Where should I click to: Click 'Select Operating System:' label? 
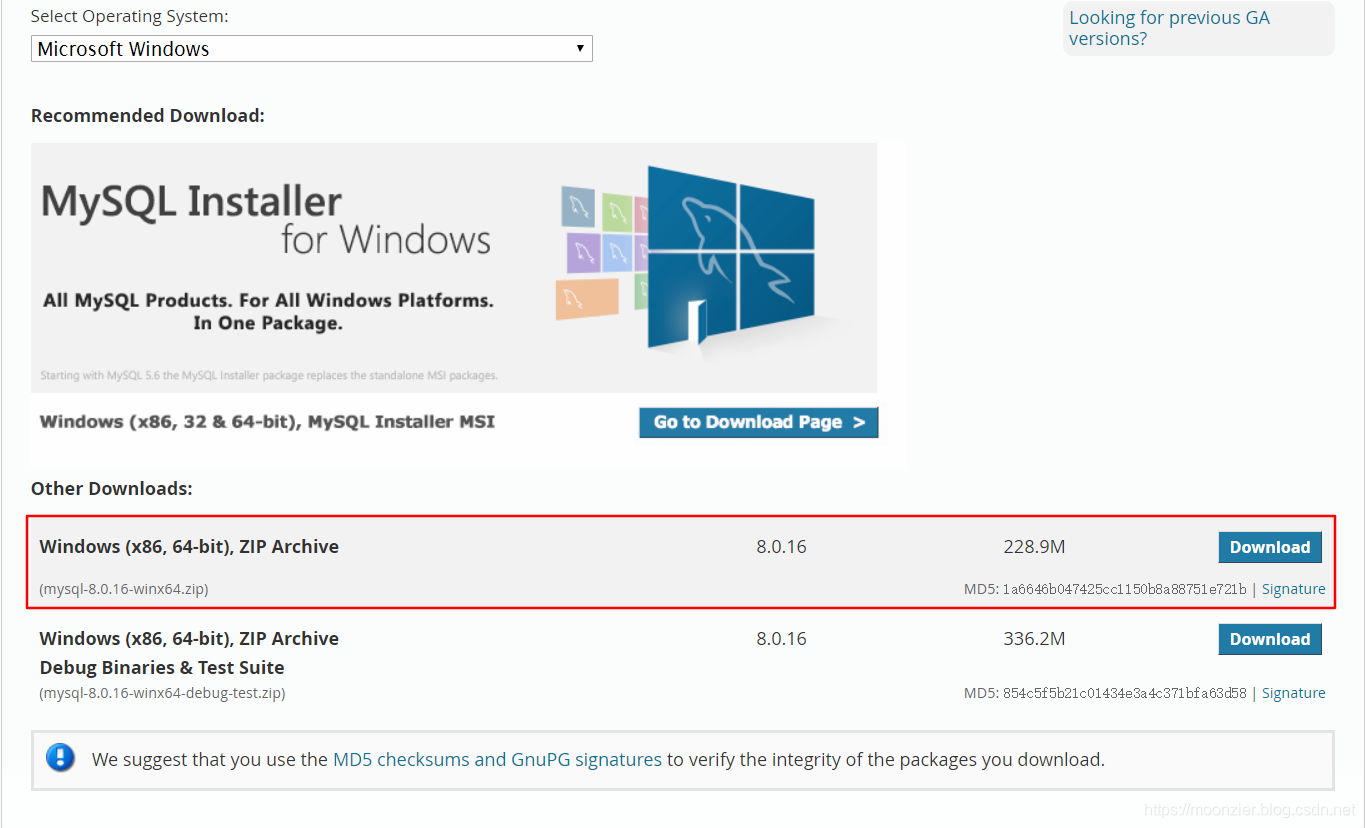130,17
